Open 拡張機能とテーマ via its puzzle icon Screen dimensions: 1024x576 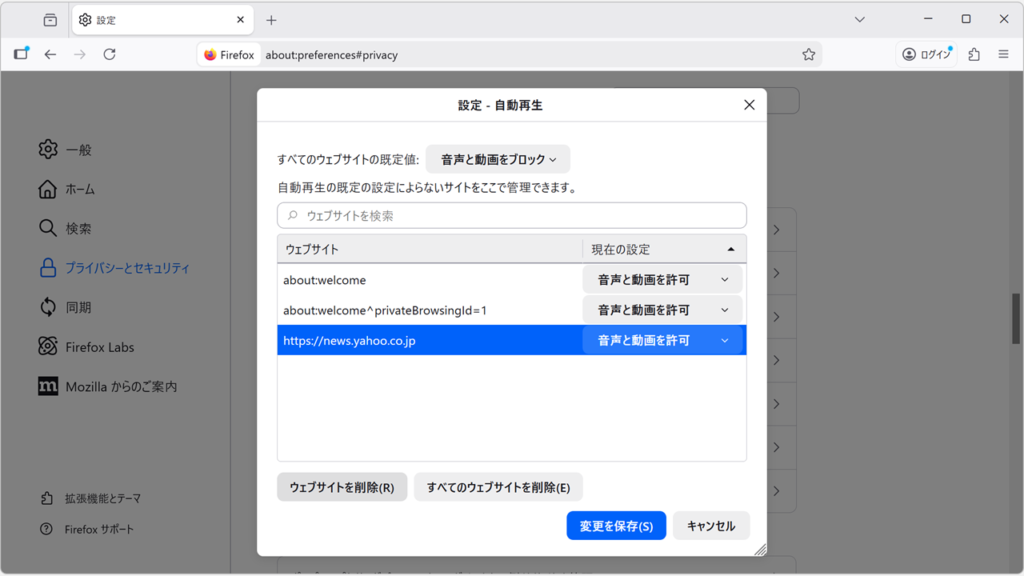48,497
